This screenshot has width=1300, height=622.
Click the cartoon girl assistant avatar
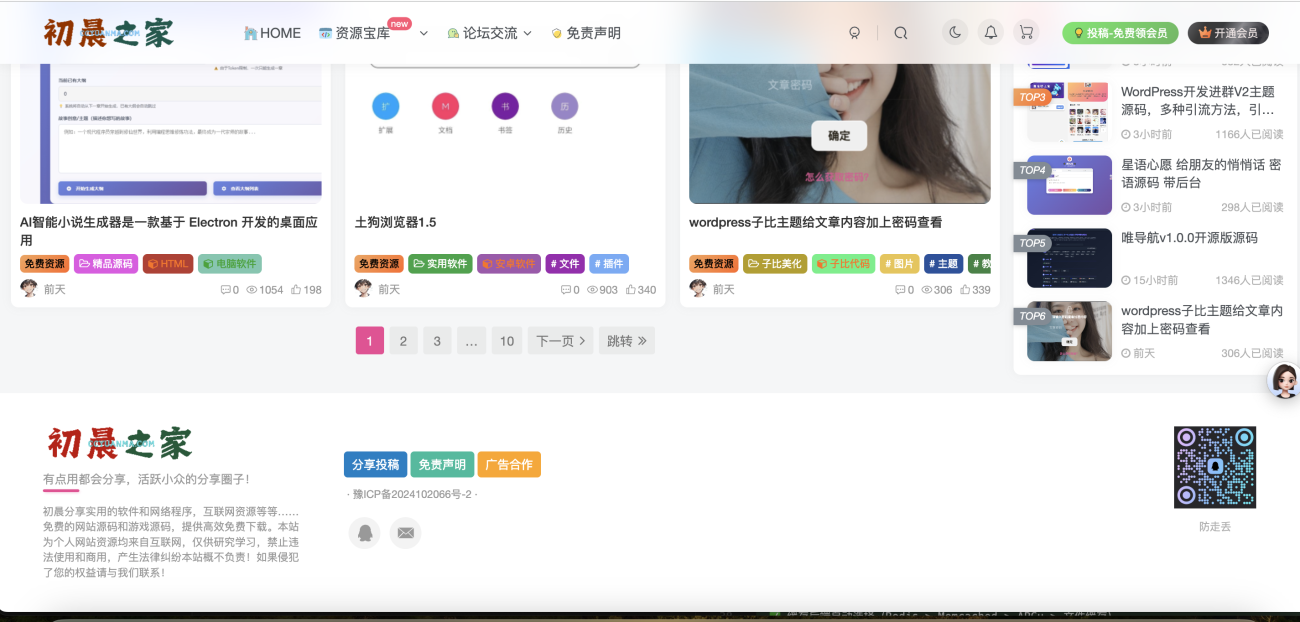[x=1283, y=380]
